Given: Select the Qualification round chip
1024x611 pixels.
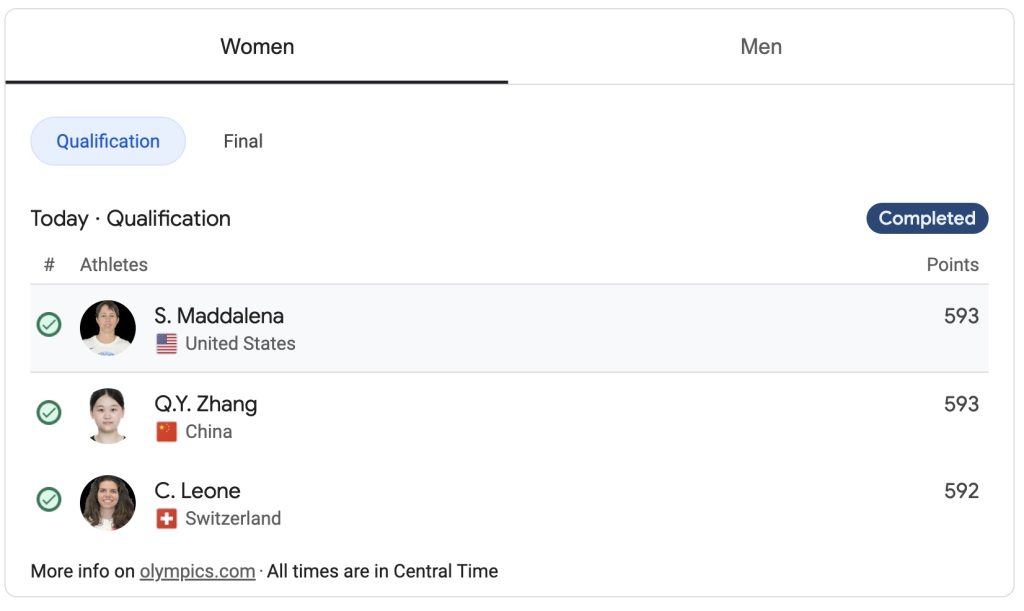Looking at the screenshot, I should point(108,141).
